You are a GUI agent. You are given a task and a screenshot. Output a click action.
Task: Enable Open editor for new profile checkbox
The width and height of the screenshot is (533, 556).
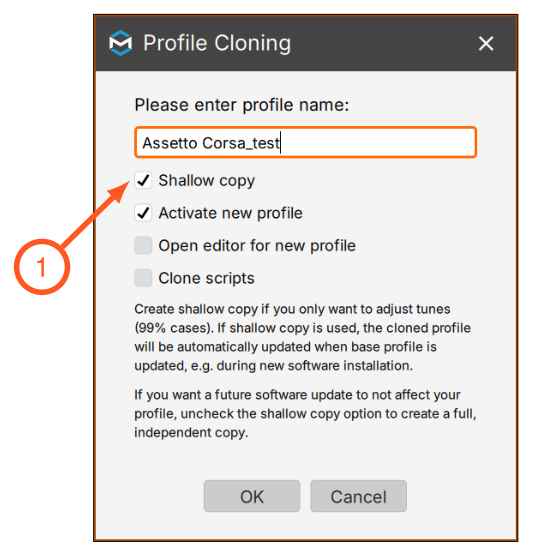click(143, 245)
